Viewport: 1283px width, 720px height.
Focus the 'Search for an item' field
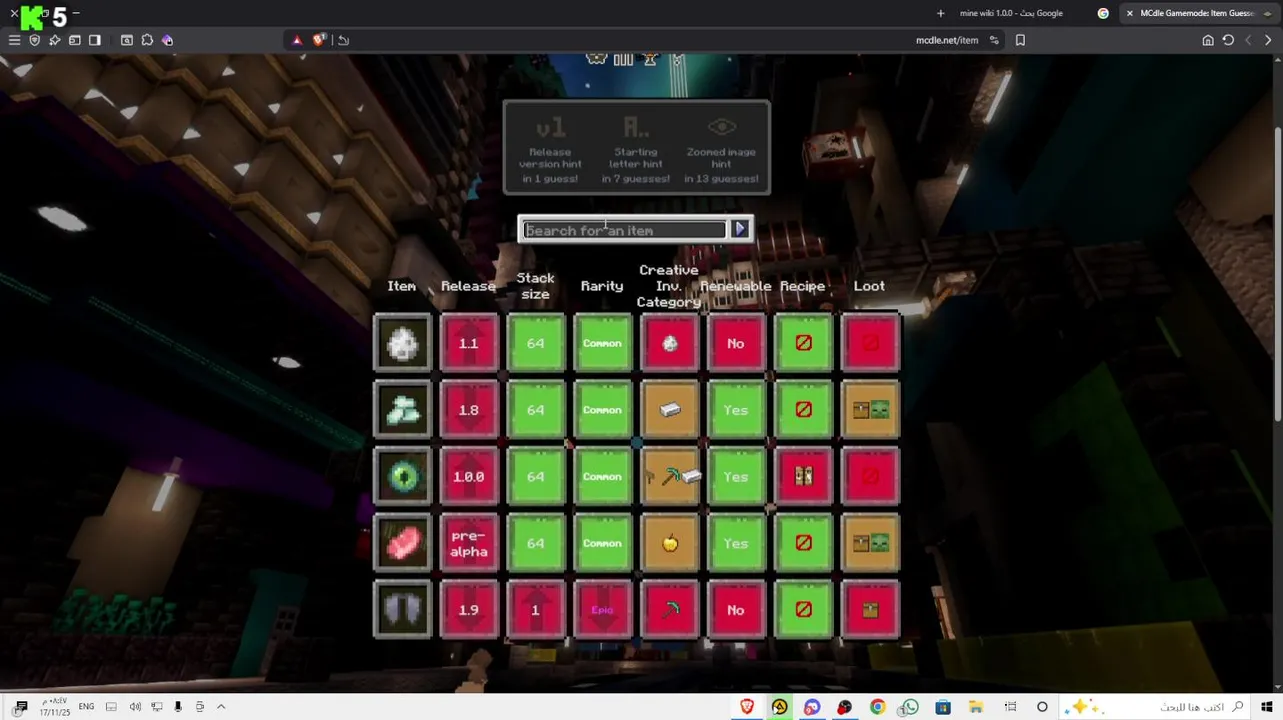coord(625,230)
